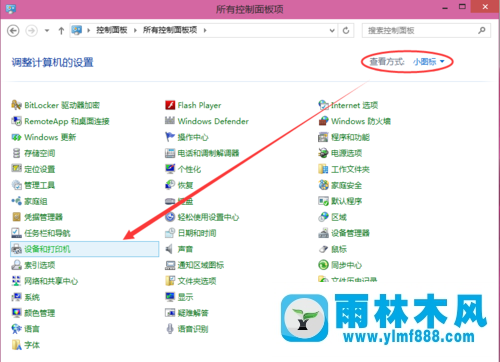Select 控制面板 in the address breadcrumb
The width and height of the screenshot is (500, 362).
point(112,30)
